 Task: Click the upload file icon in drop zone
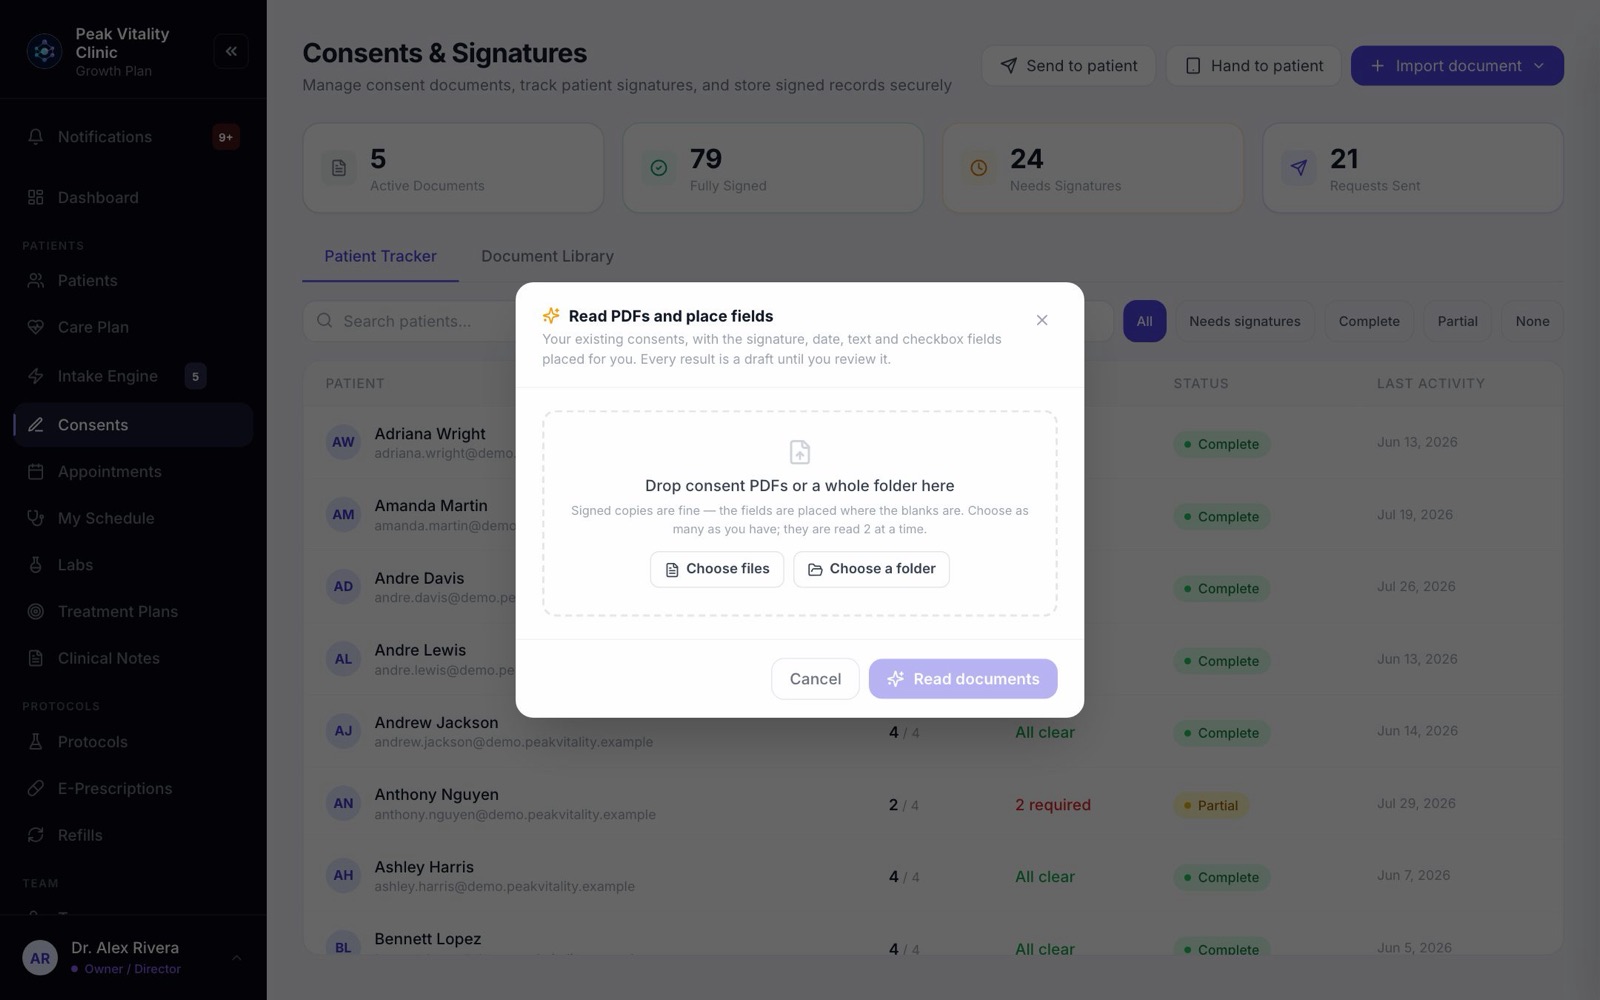pyautogui.click(x=800, y=452)
